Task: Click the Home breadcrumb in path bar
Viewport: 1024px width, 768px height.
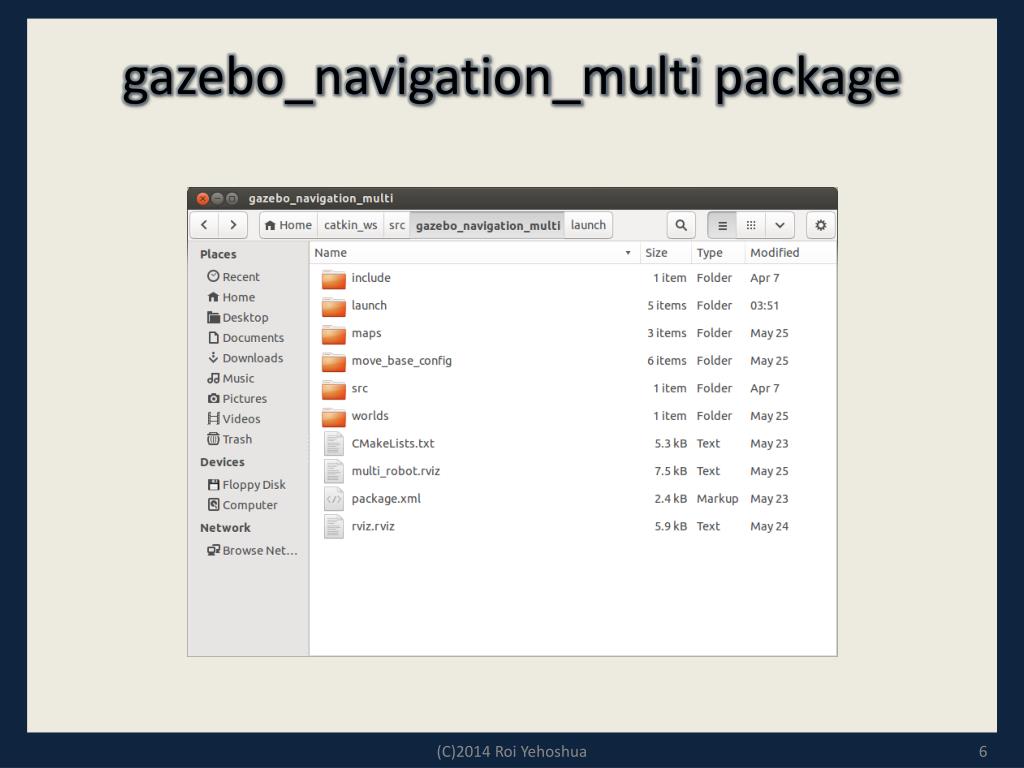Action: point(288,225)
